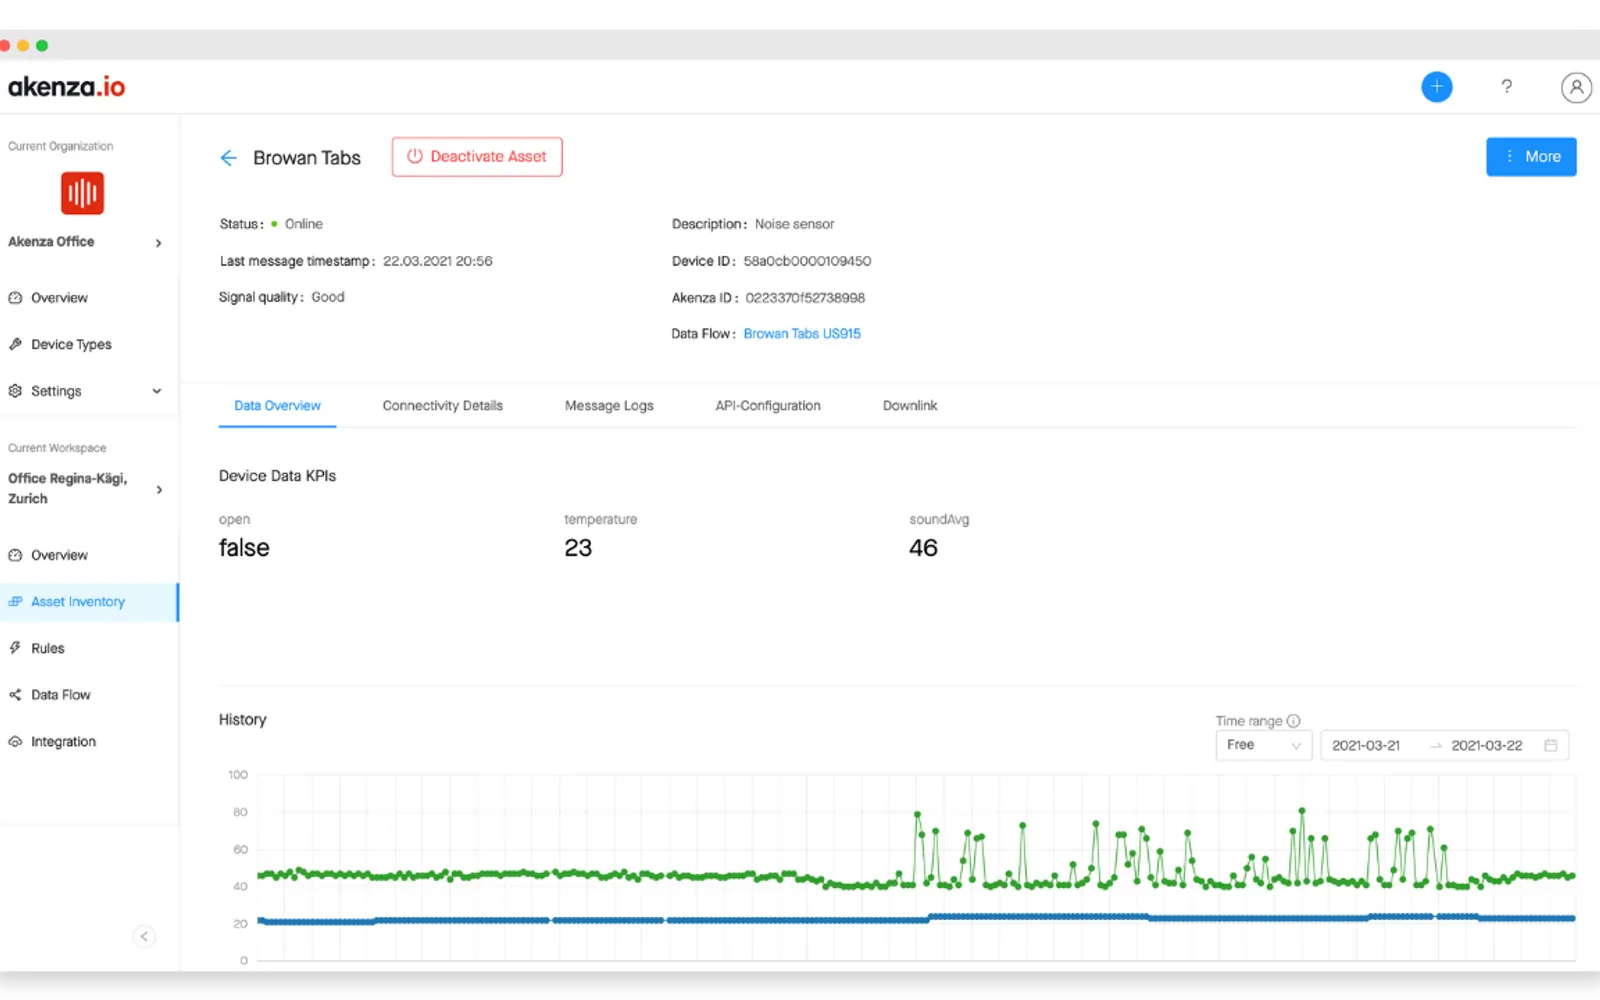Open the Free time range dropdown

pyautogui.click(x=1263, y=745)
